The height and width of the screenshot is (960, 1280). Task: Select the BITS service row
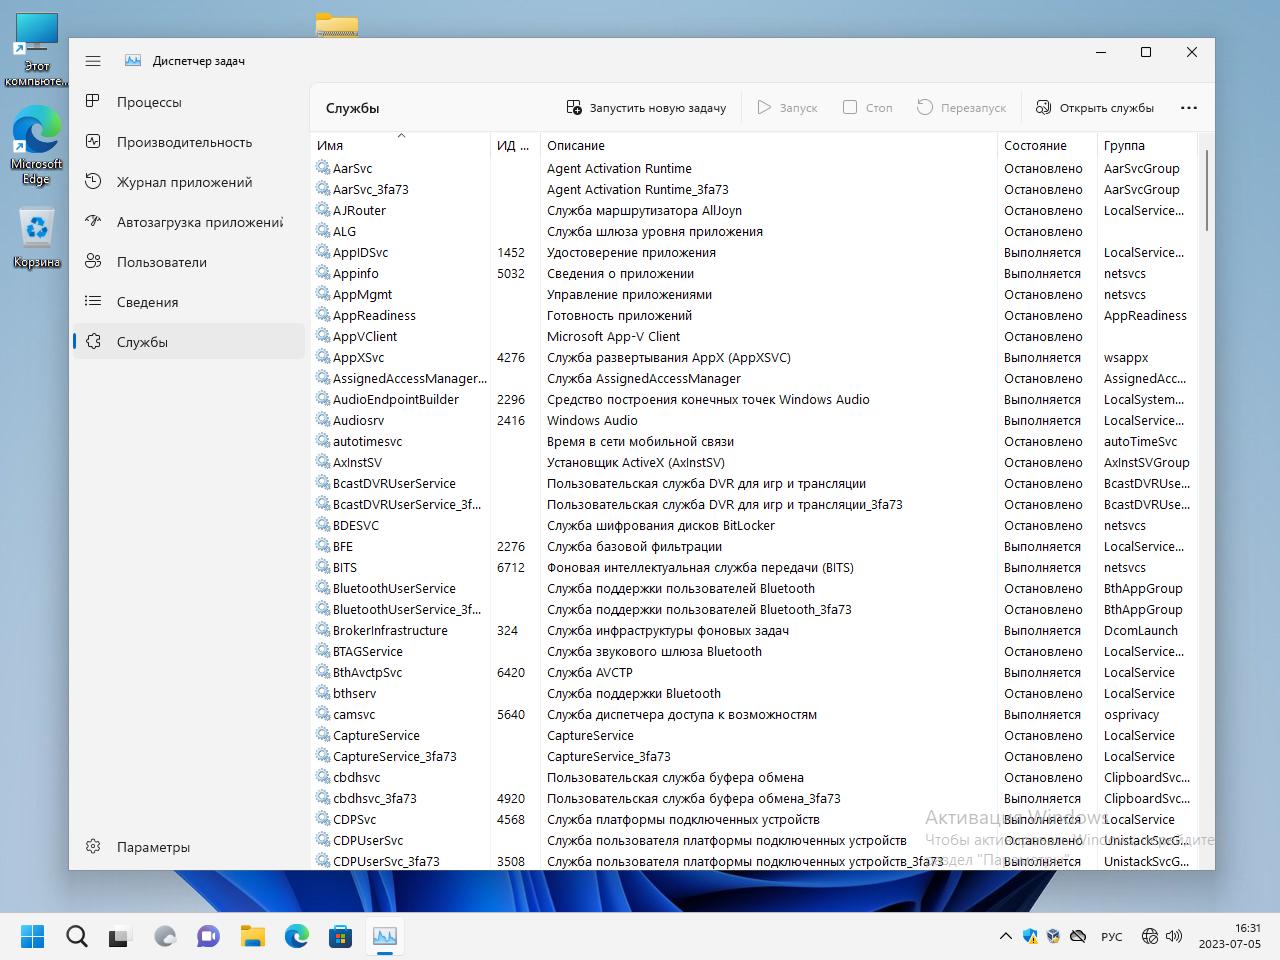click(344, 568)
